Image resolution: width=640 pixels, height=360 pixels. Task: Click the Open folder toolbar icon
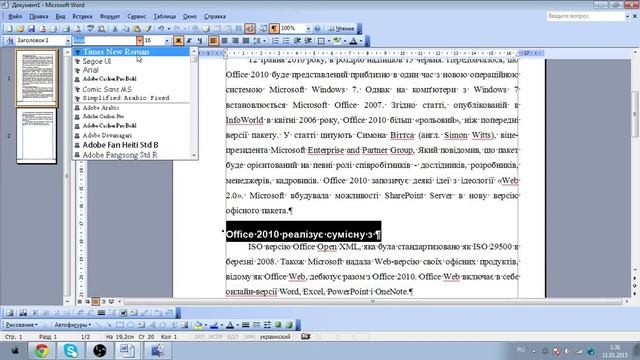pos(20,29)
